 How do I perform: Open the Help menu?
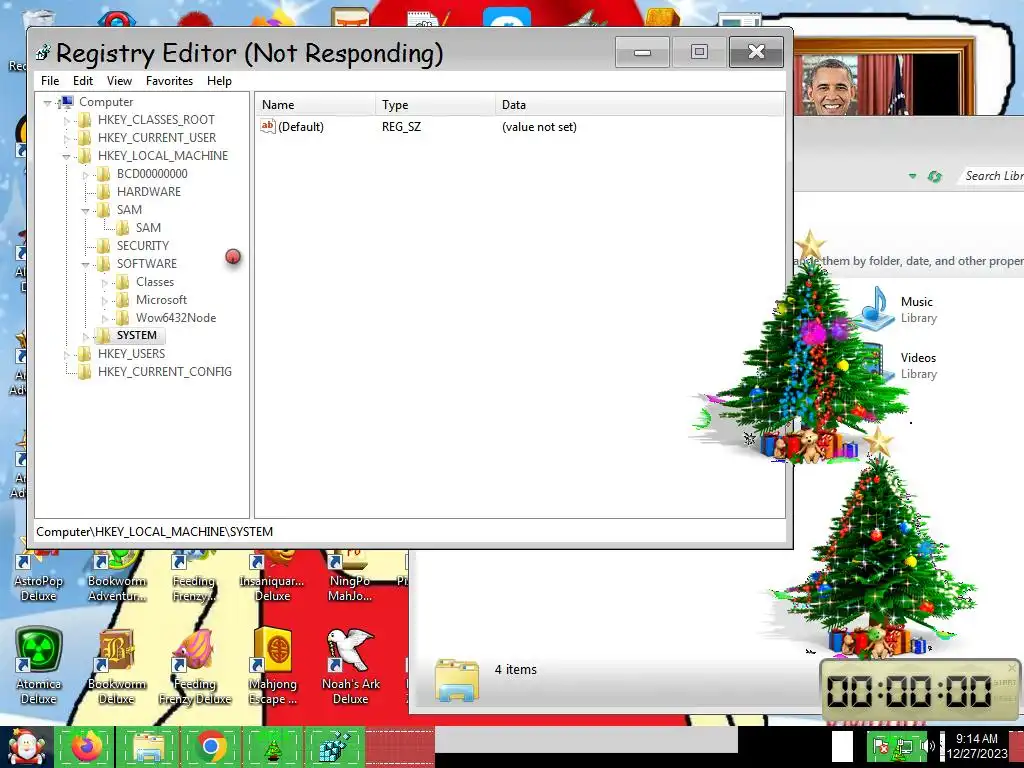[x=219, y=81]
